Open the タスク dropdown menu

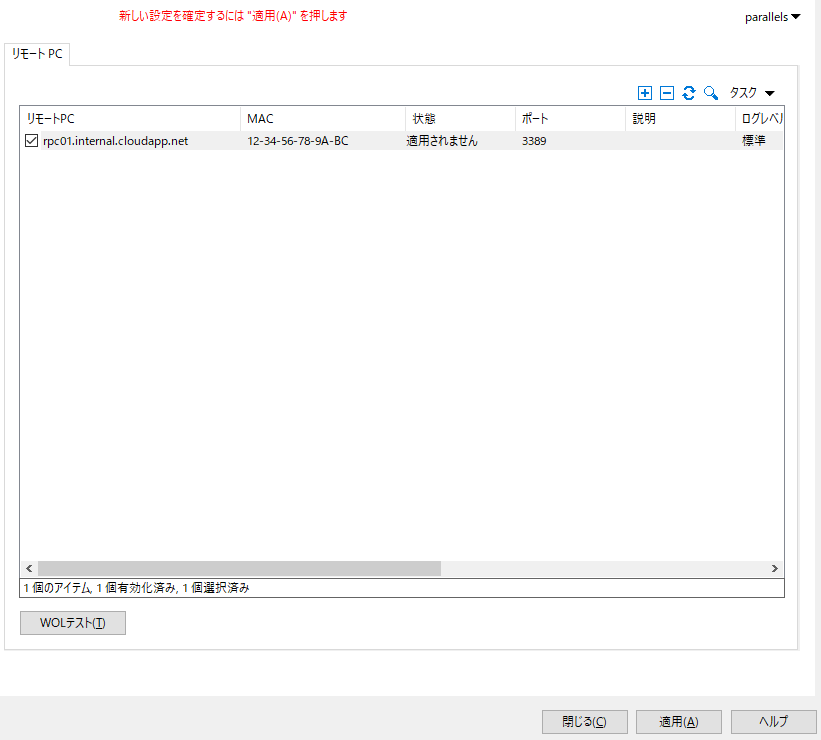point(752,93)
